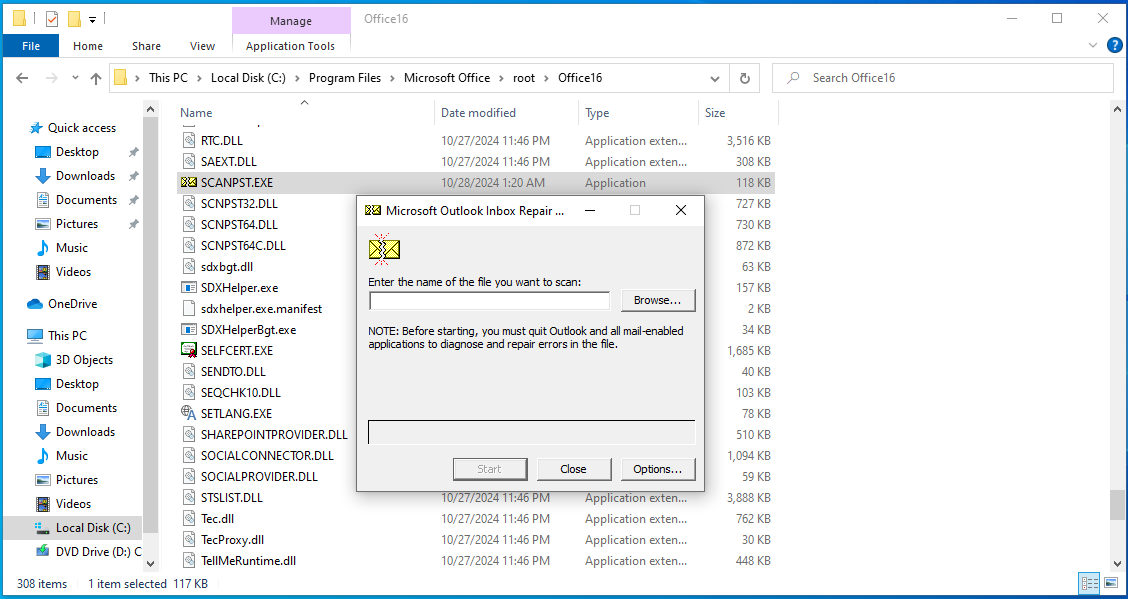Click the Search Office16 box
1128x599 pixels.
point(944,78)
